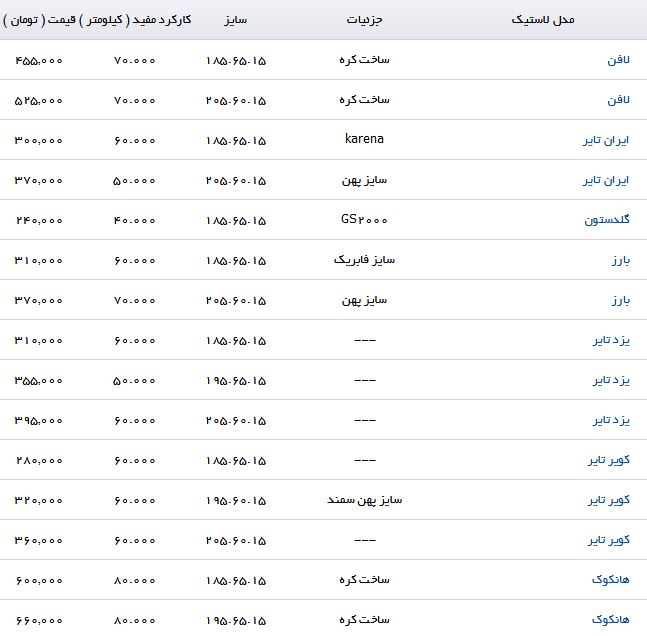Viewport: 647px width, 636px height.
Task: Open the ایران تایر link in the ۵۰.۰۰۰ kilometer row
Action: click(606, 180)
